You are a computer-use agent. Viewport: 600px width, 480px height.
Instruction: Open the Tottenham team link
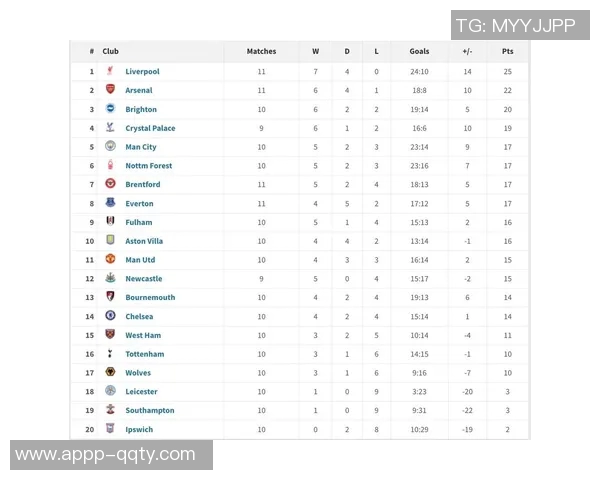145,354
